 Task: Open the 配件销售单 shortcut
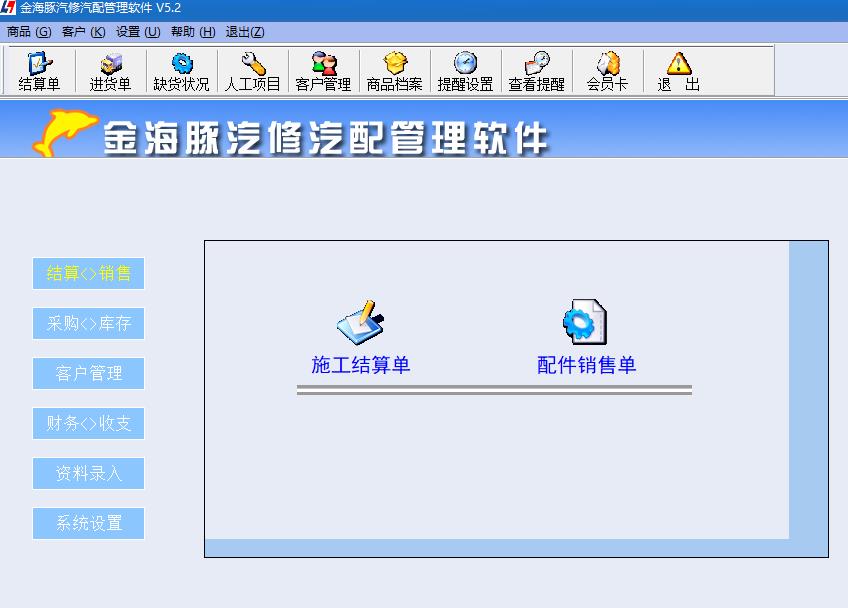[586, 337]
